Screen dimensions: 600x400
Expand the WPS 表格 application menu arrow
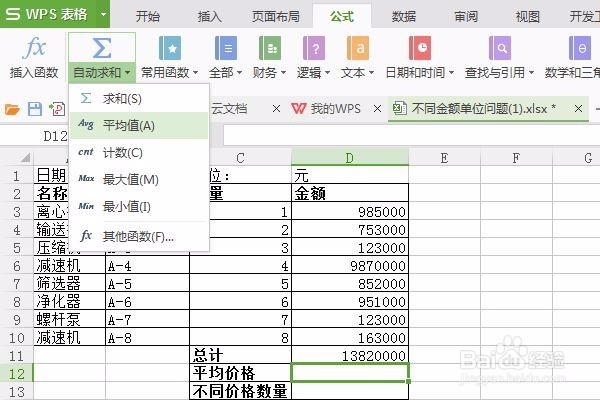click(x=103, y=15)
